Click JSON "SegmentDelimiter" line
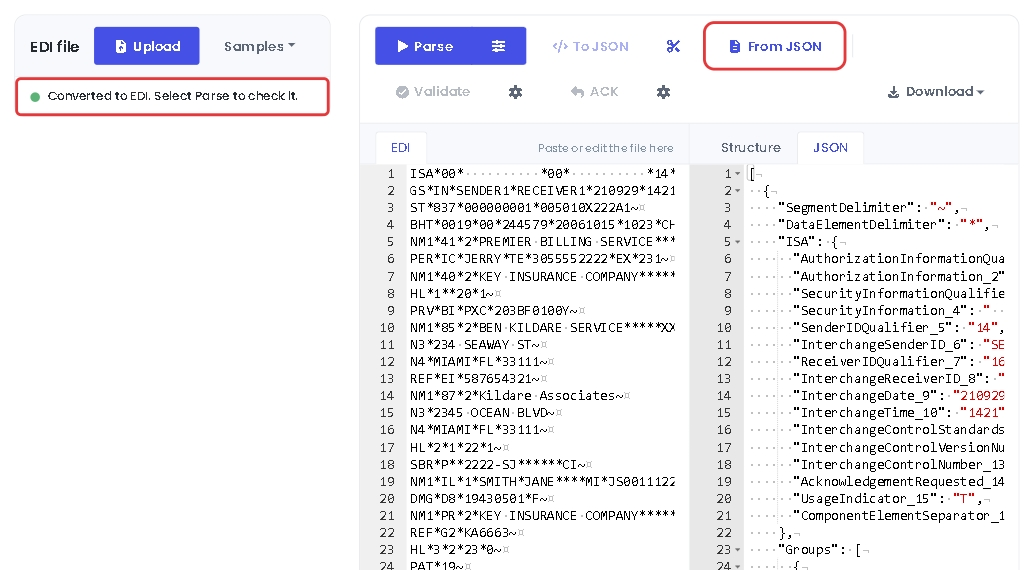Image resolution: width=1034 pixels, height=570 pixels. [857, 208]
